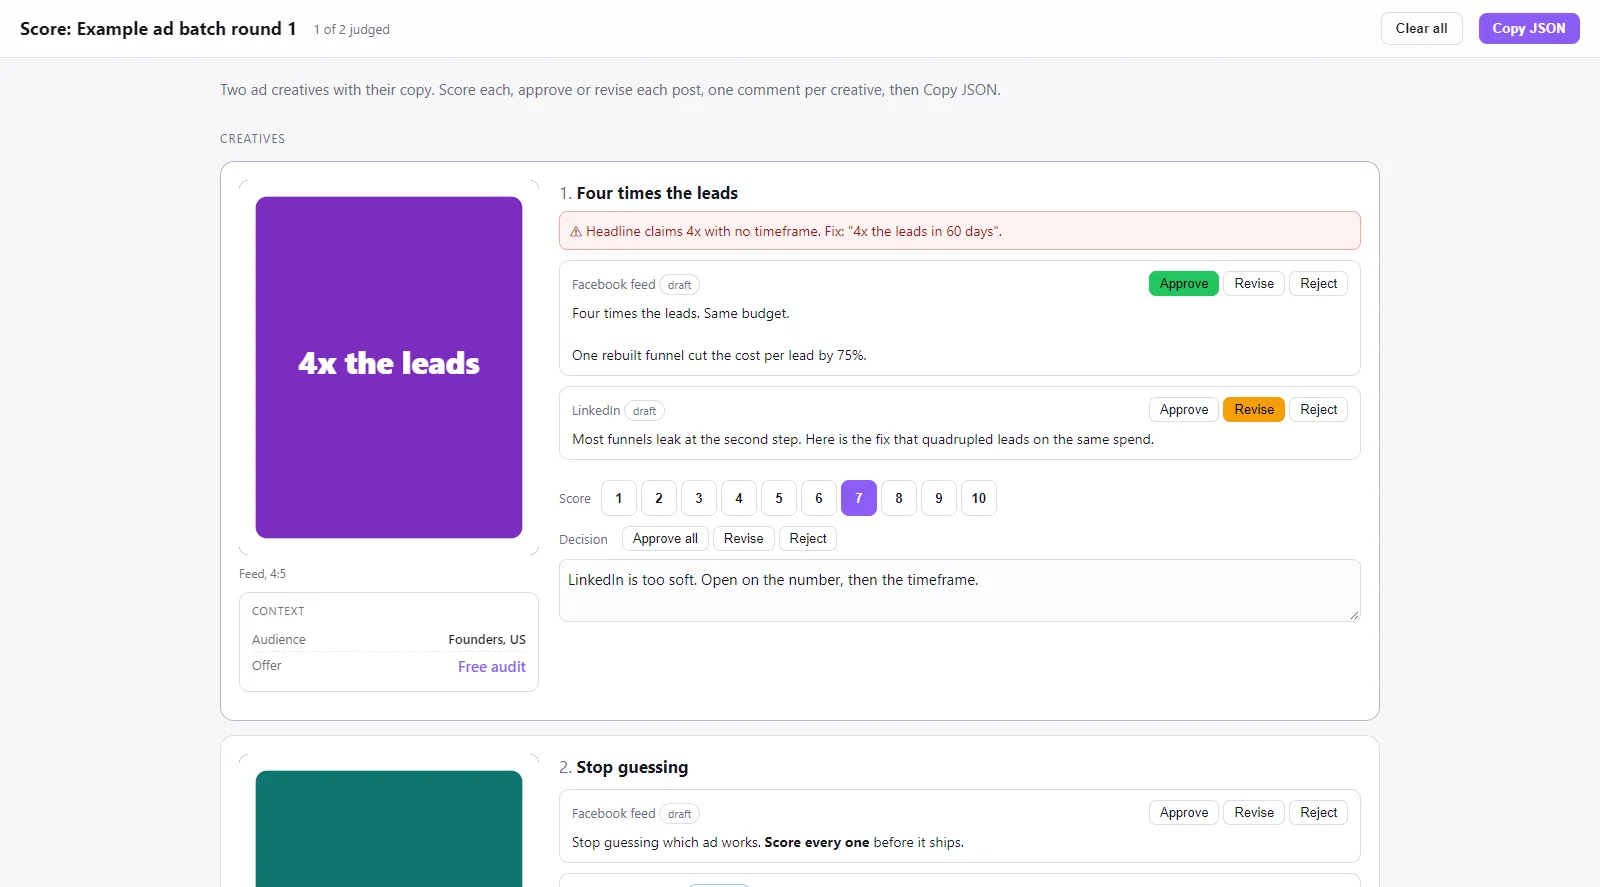Approve the LinkedIn post copy
The width and height of the screenshot is (1600, 887).
pyautogui.click(x=1184, y=410)
